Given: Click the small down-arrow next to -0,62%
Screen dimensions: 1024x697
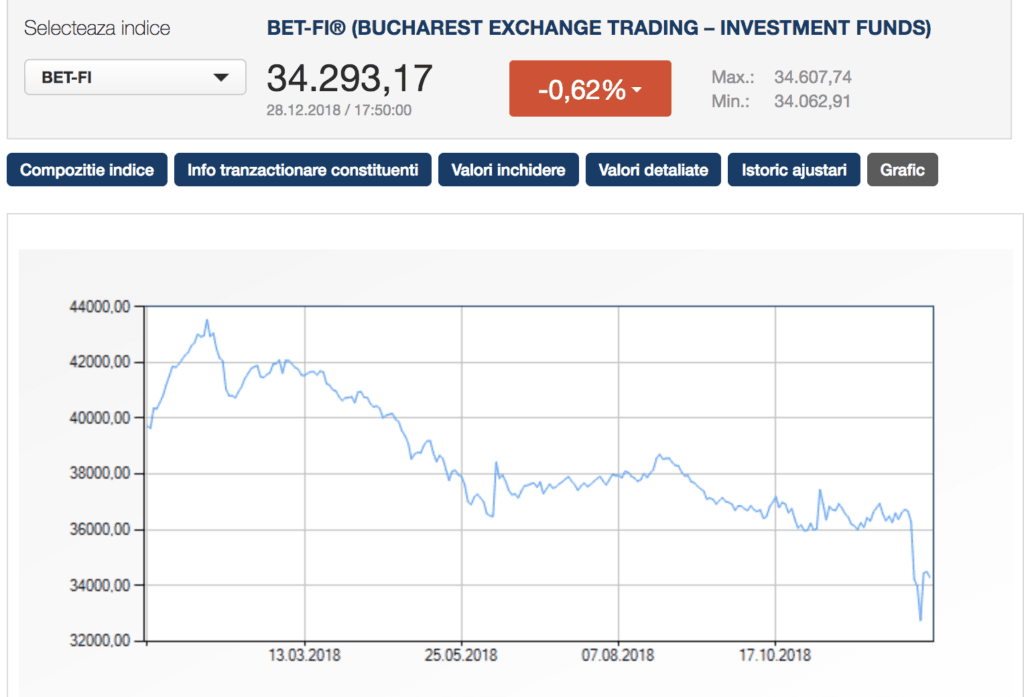Looking at the screenshot, I should 637,89.
